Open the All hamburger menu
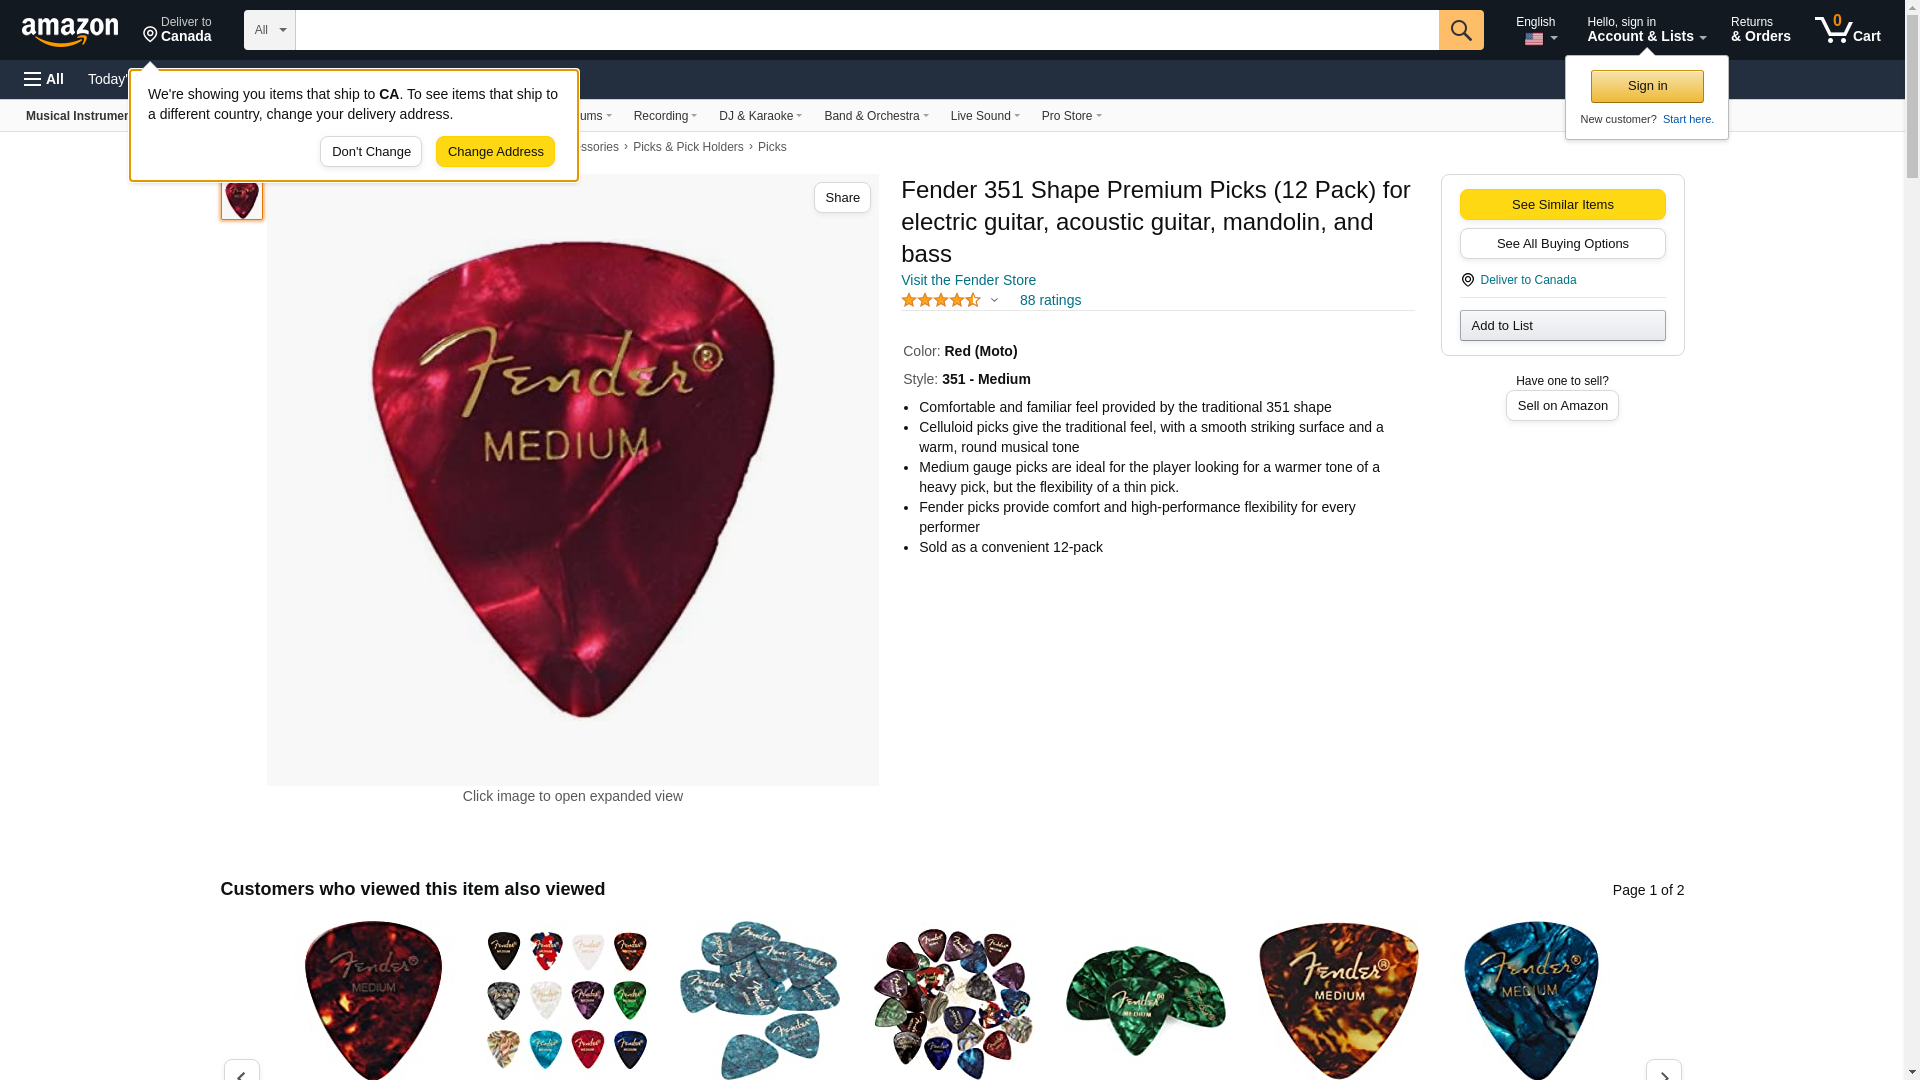Image resolution: width=1920 pixels, height=1080 pixels. pos(44,79)
